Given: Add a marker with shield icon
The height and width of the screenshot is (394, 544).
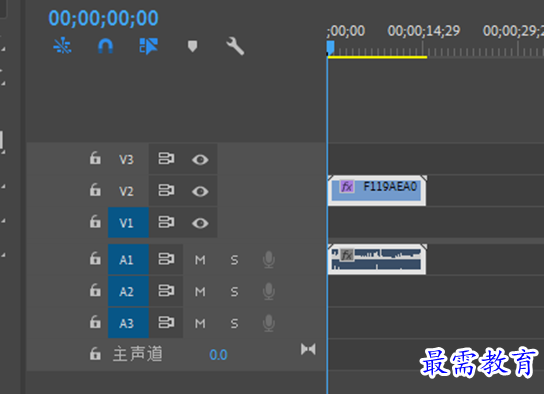Looking at the screenshot, I should [193, 46].
